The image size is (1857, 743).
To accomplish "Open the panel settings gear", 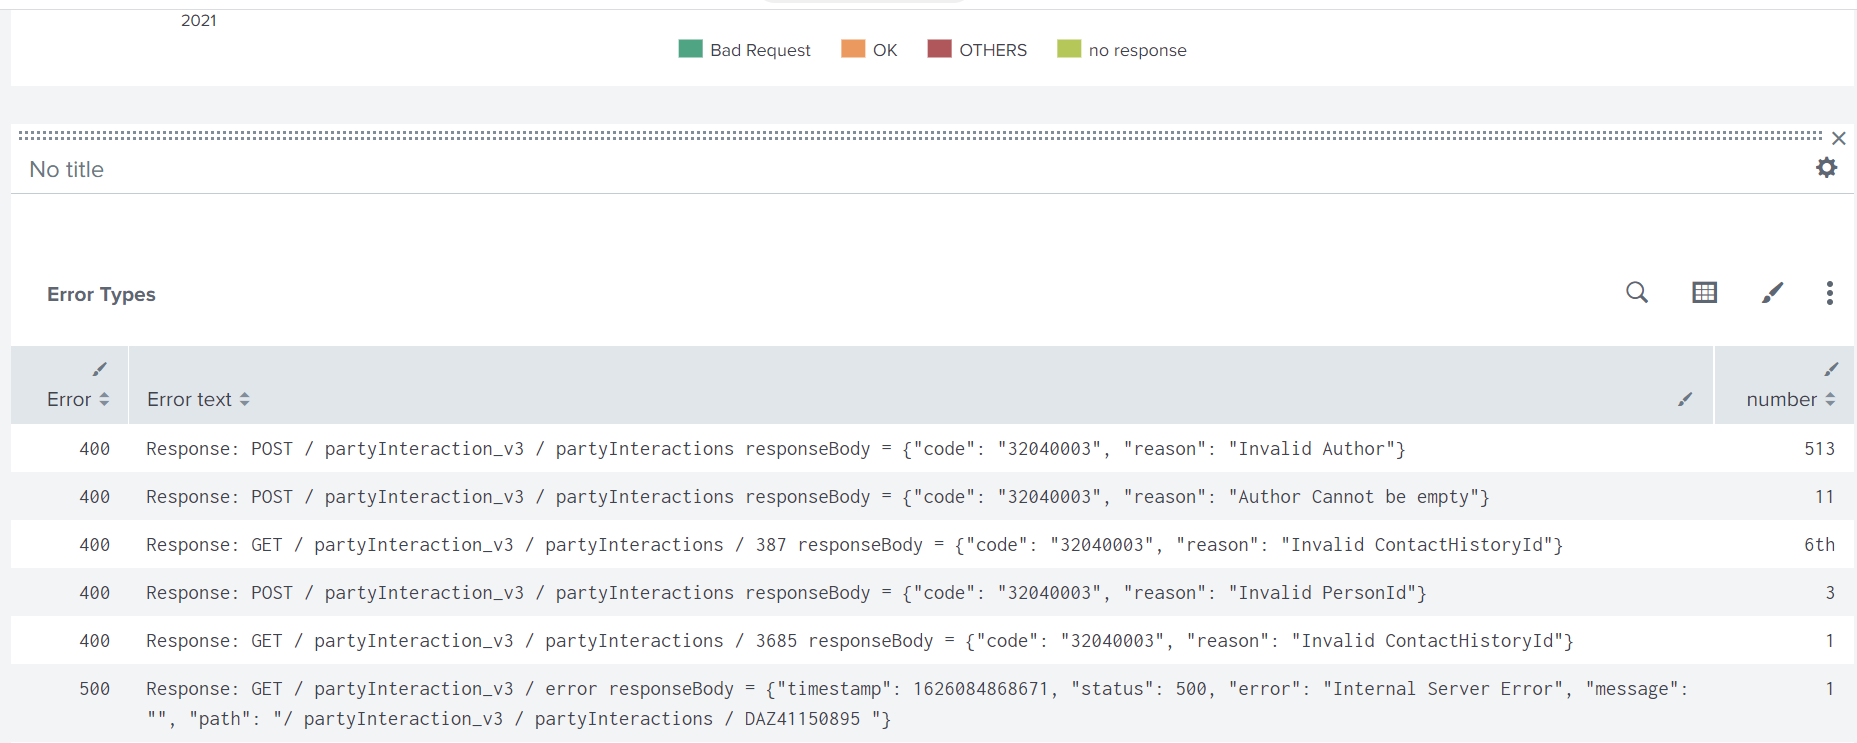I will click(x=1826, y=168).
